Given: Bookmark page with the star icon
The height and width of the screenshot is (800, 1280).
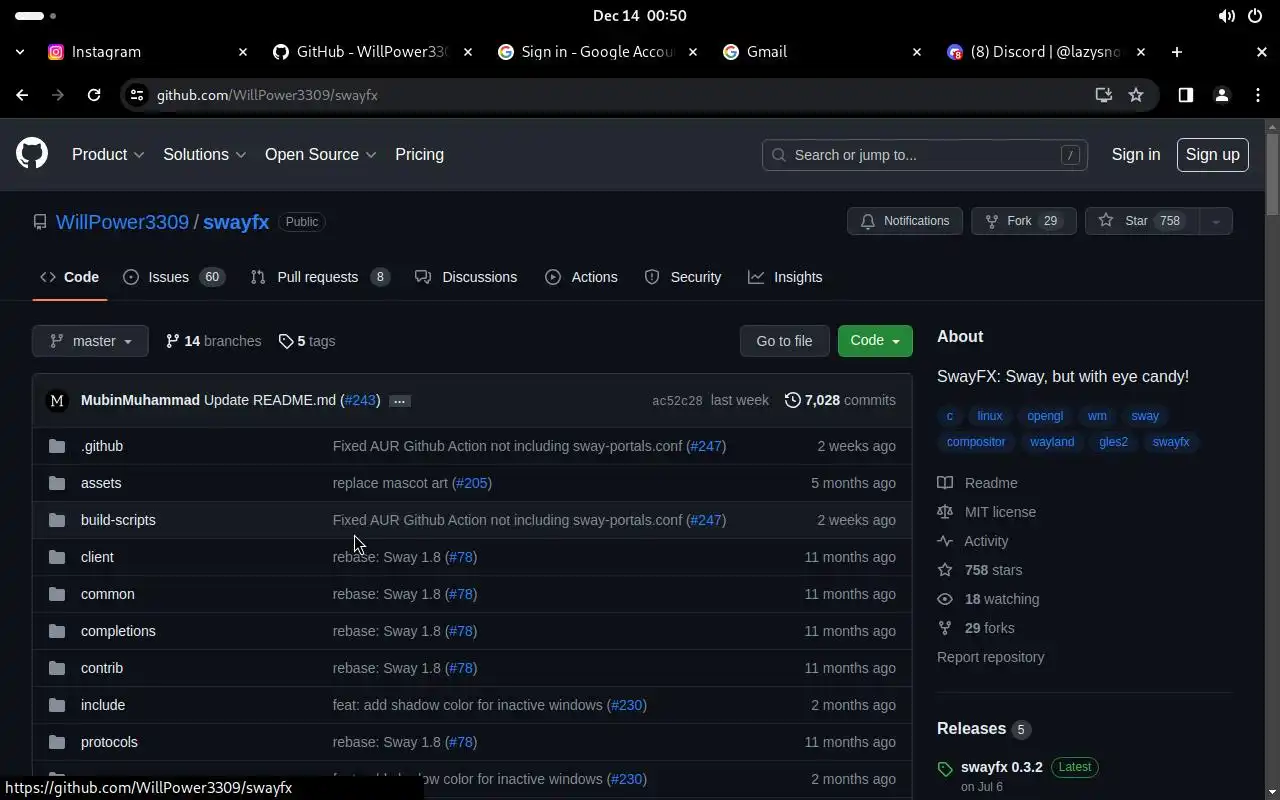Looking at the screenshot, I should [1136, 95].
